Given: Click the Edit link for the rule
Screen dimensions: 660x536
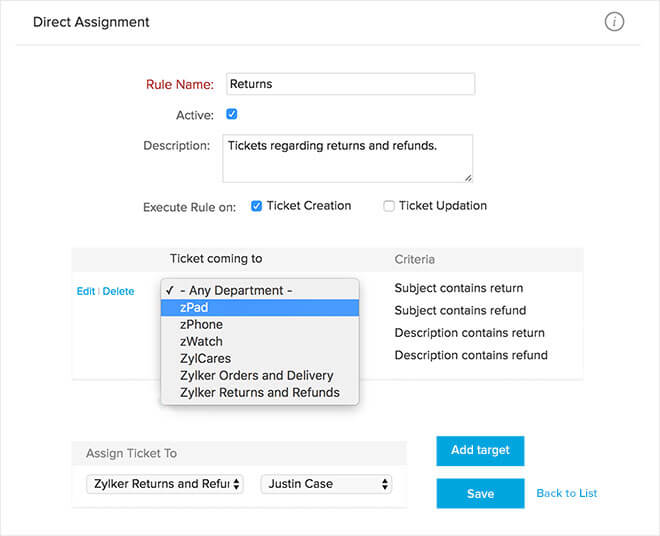Looking at the screenshot, I should coord(86,292).
